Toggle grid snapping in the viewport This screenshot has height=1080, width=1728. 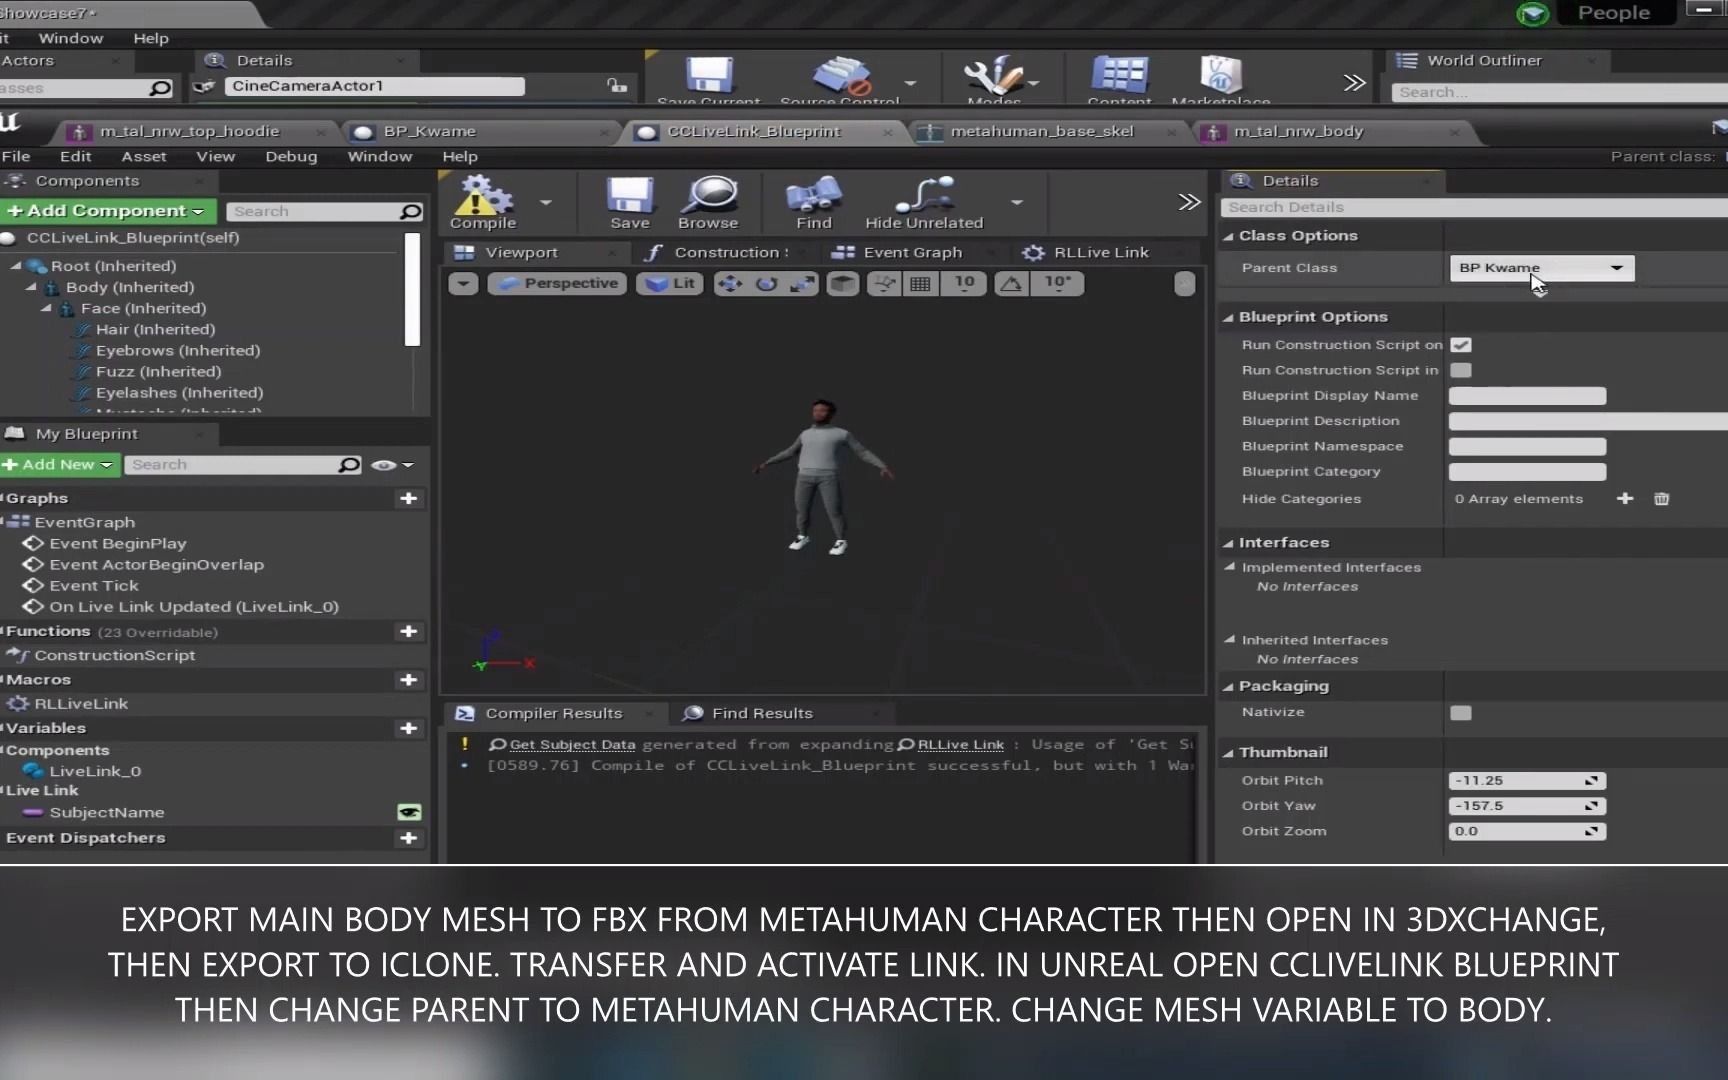920,284
